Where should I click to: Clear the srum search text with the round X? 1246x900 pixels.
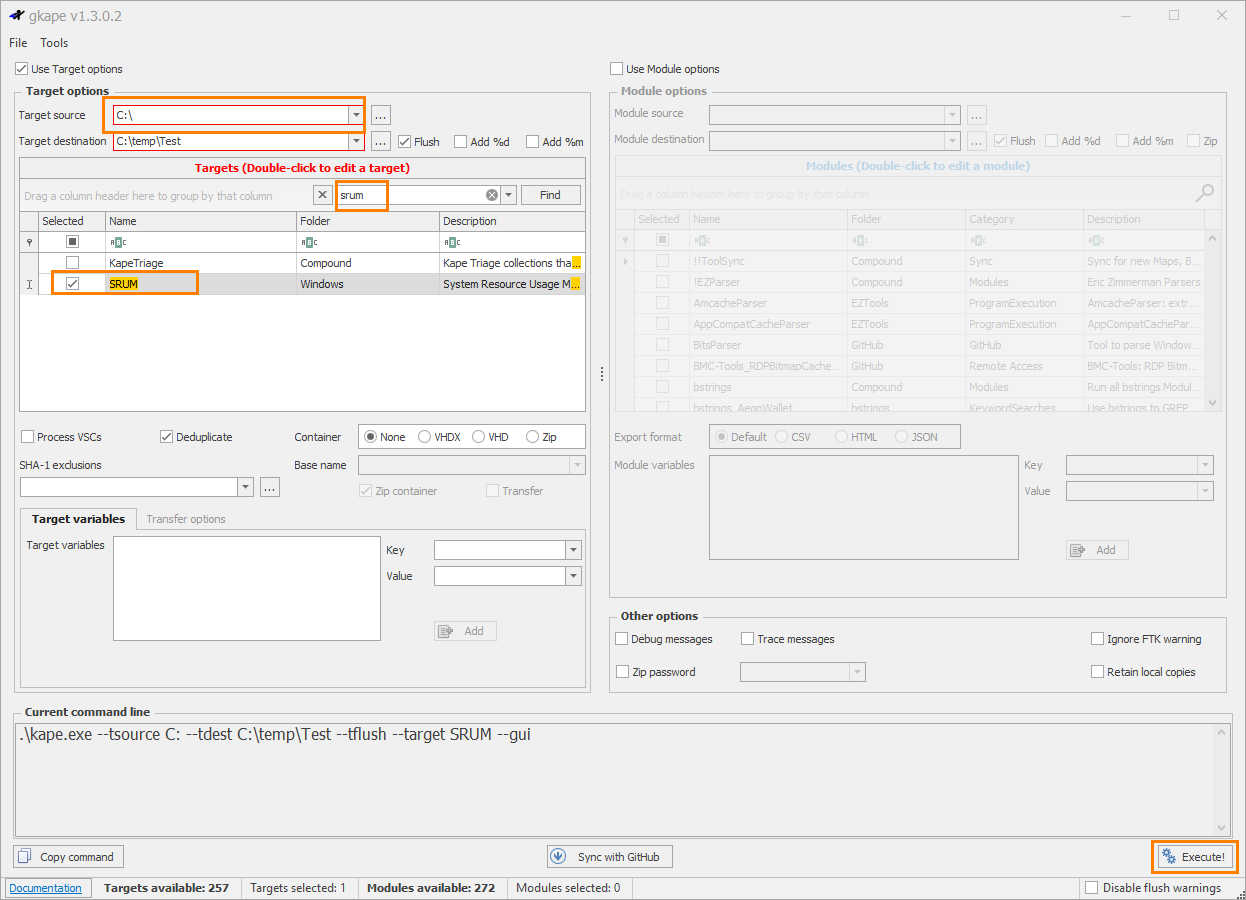tap(492, 195)
